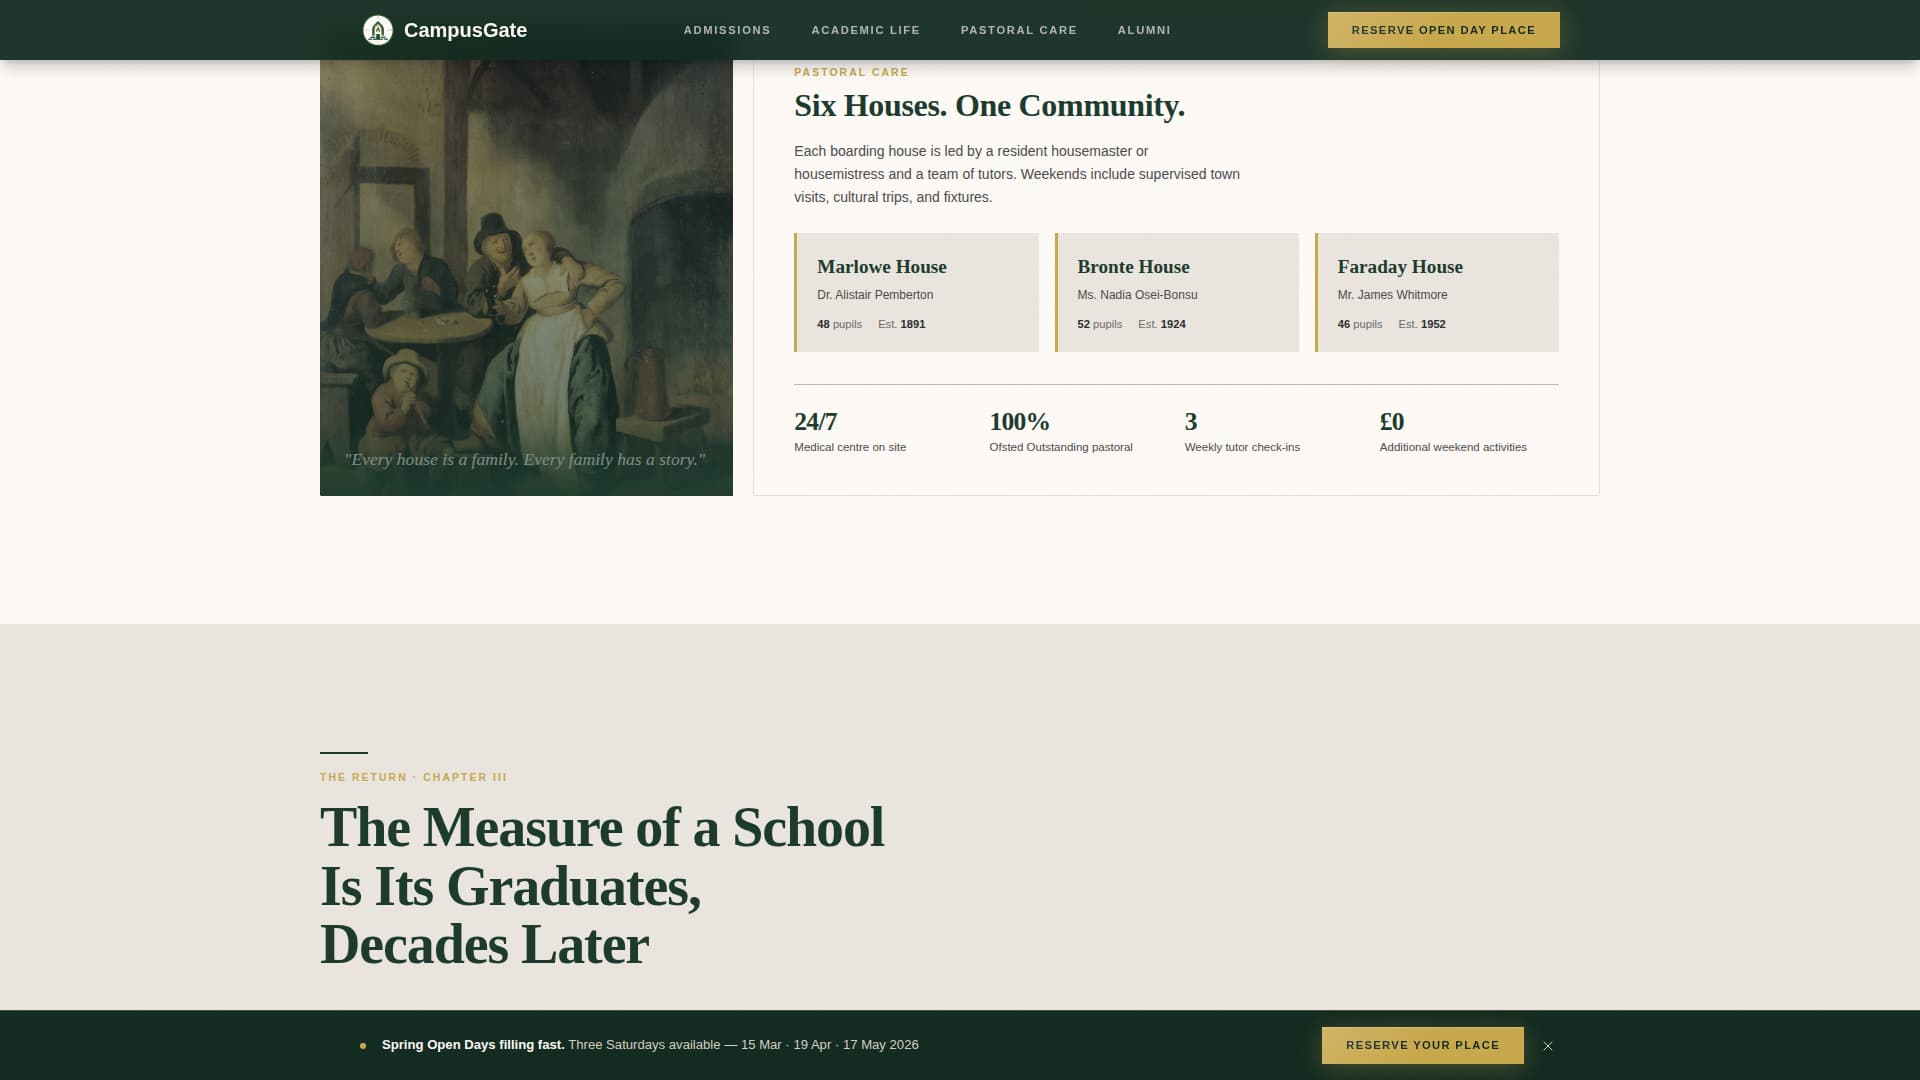Viewport: 1920px width, 1080px height.
Task: Go to Academic Life in navigation
Action: pyautogui.click(x=866, y=30)
